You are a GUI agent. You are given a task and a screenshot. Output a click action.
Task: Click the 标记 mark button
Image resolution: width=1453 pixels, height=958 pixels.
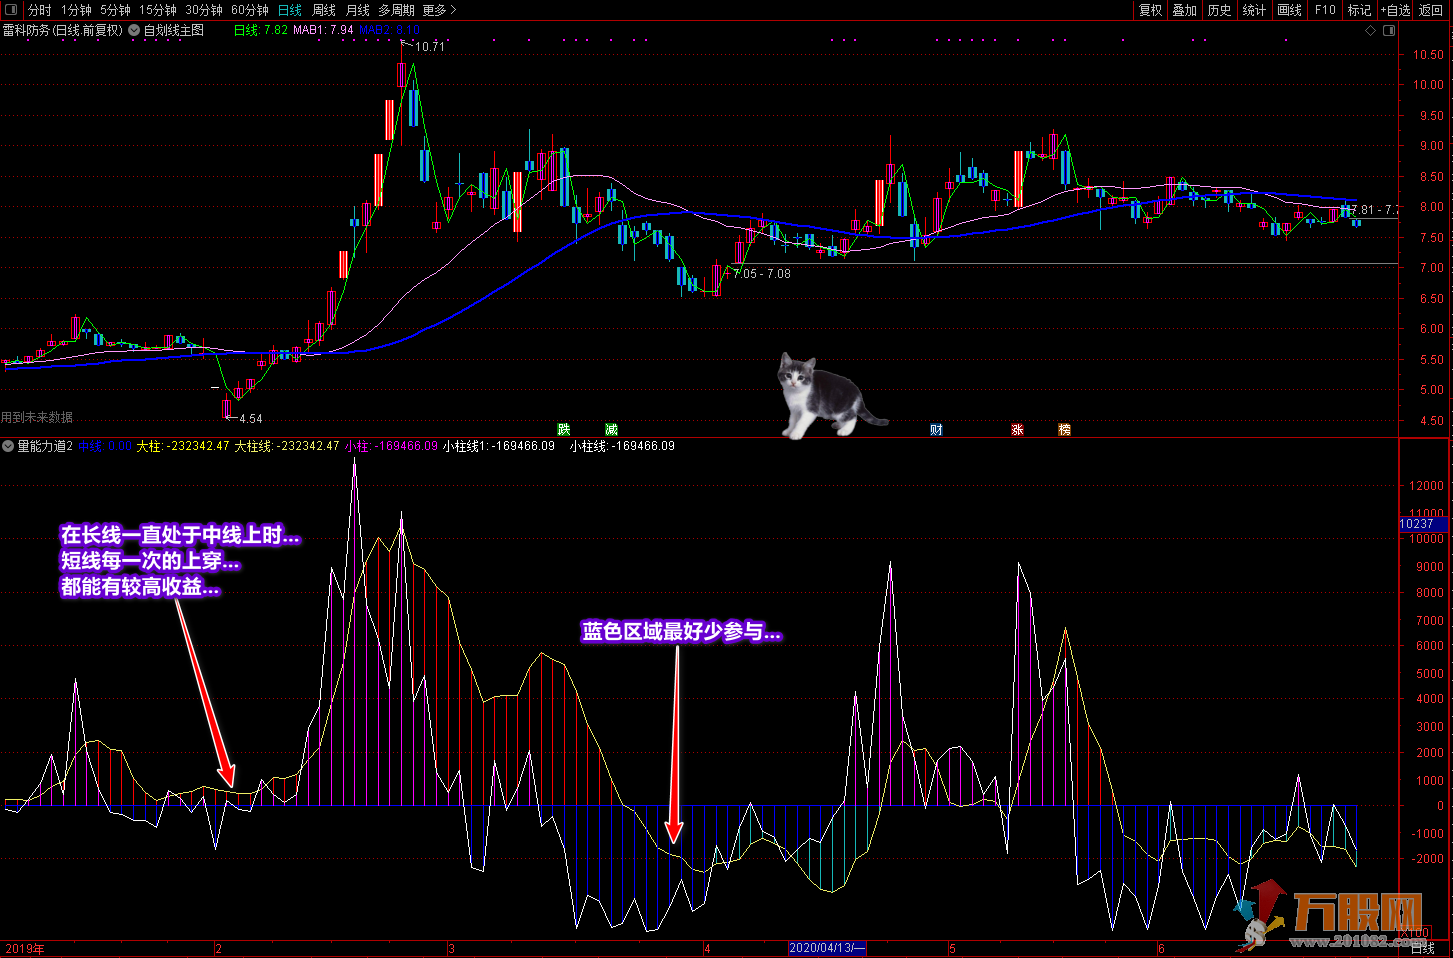[x=1359, y=10]
